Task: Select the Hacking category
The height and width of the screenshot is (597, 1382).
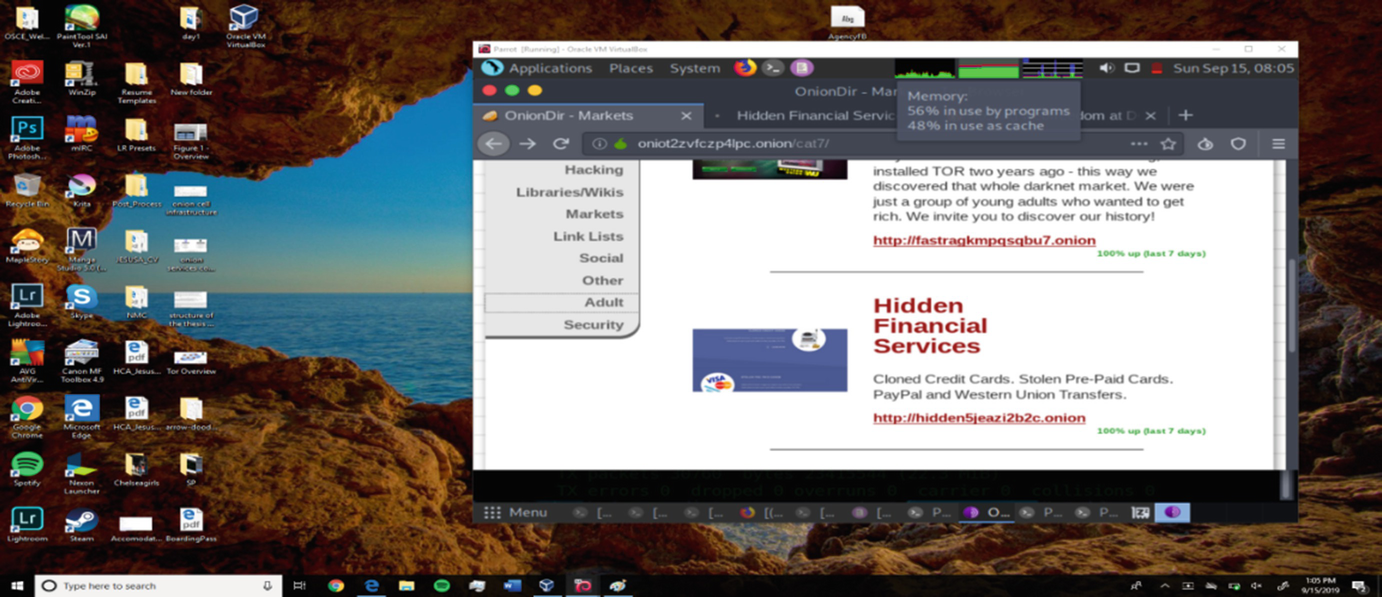Action: [x=594, y=170]
